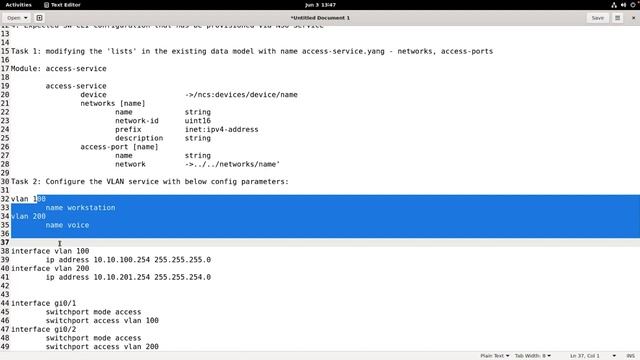
Task: Close the Text Editor window
Action: click(x=633, y=18)
